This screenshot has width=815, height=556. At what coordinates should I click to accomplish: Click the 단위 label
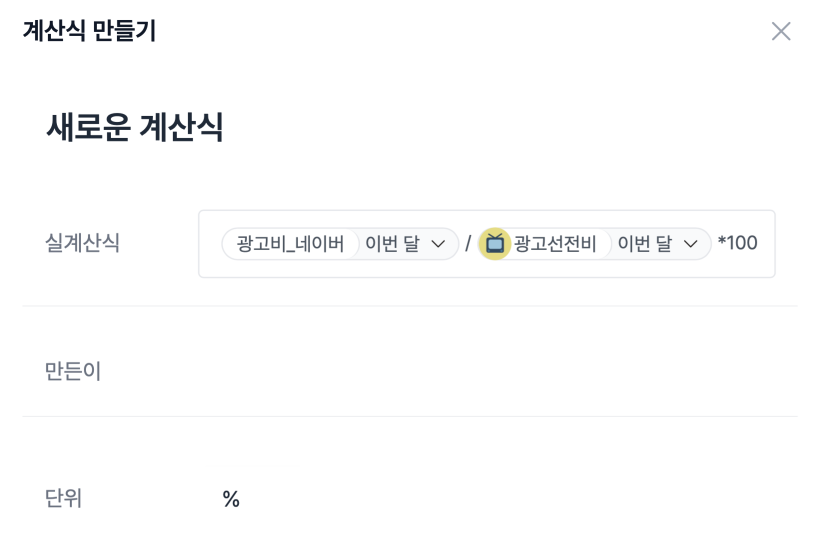pos(64,499)
